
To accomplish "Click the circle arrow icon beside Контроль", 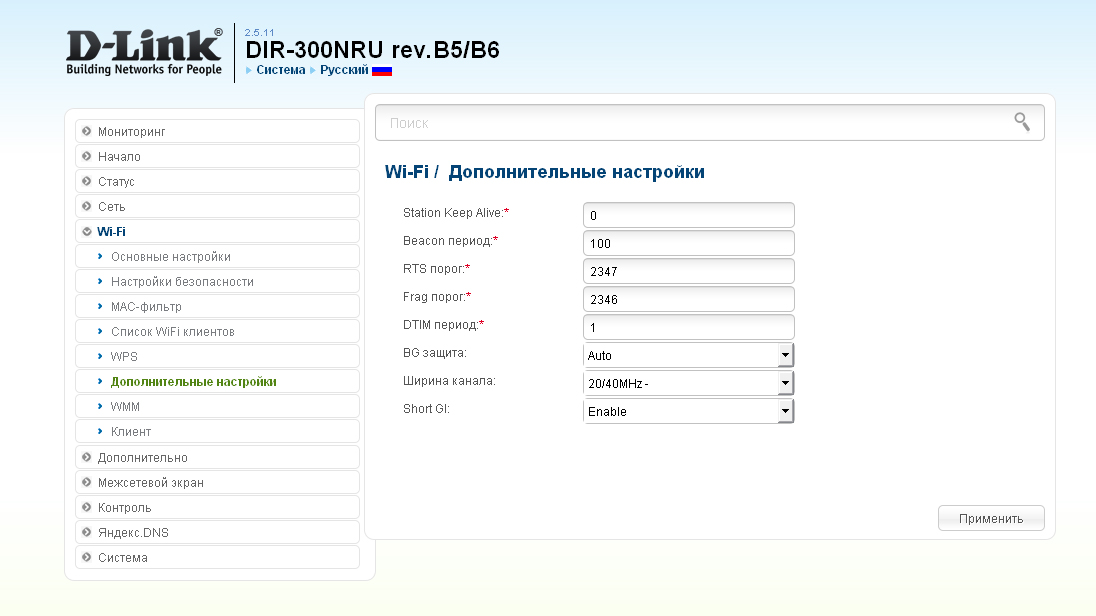I will [x=87, y=507].
